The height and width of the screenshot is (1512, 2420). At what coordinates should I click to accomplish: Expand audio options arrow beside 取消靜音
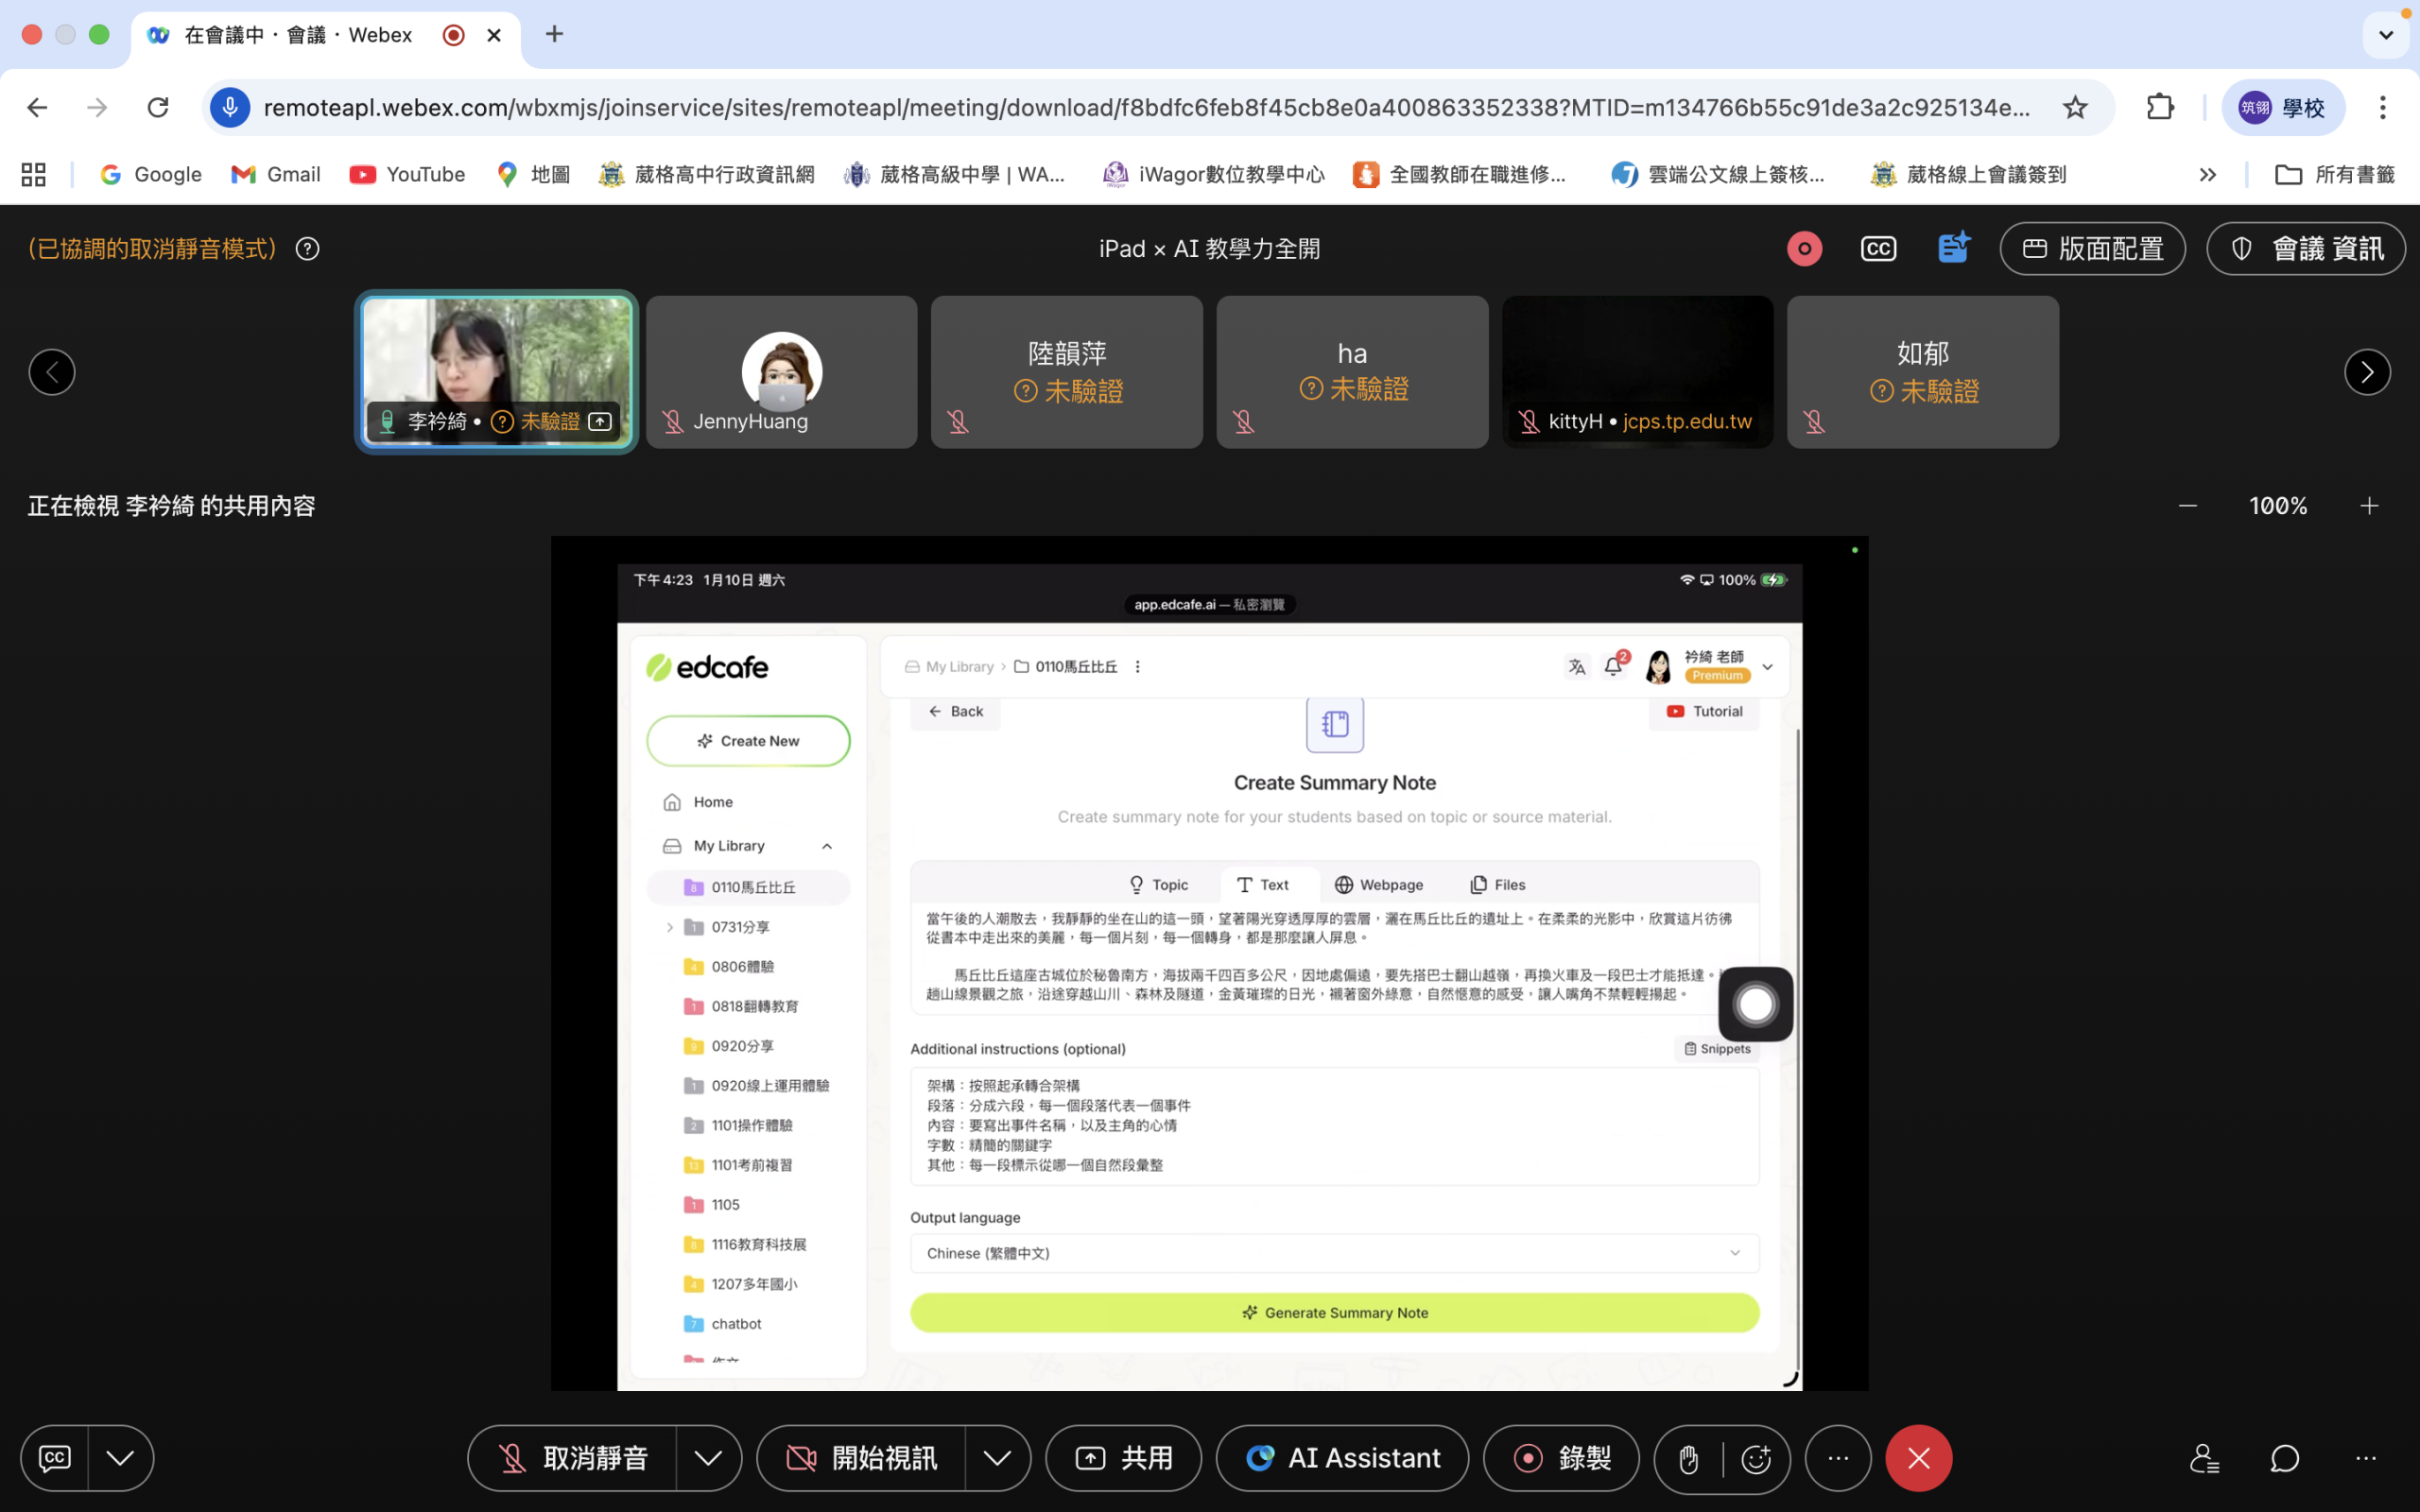coord(708,1459)
